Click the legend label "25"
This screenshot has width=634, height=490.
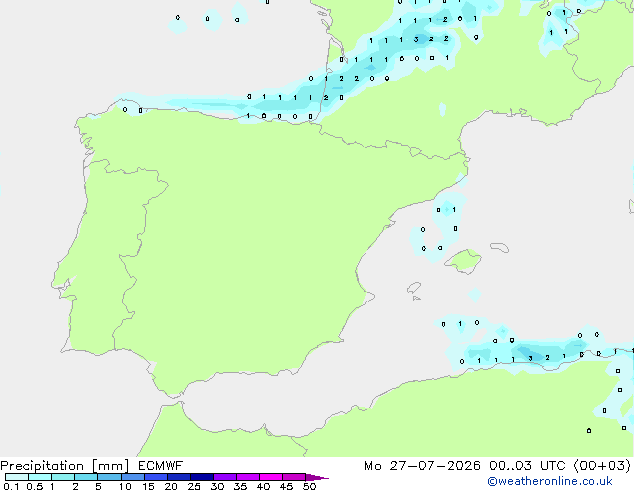(194, 486)
